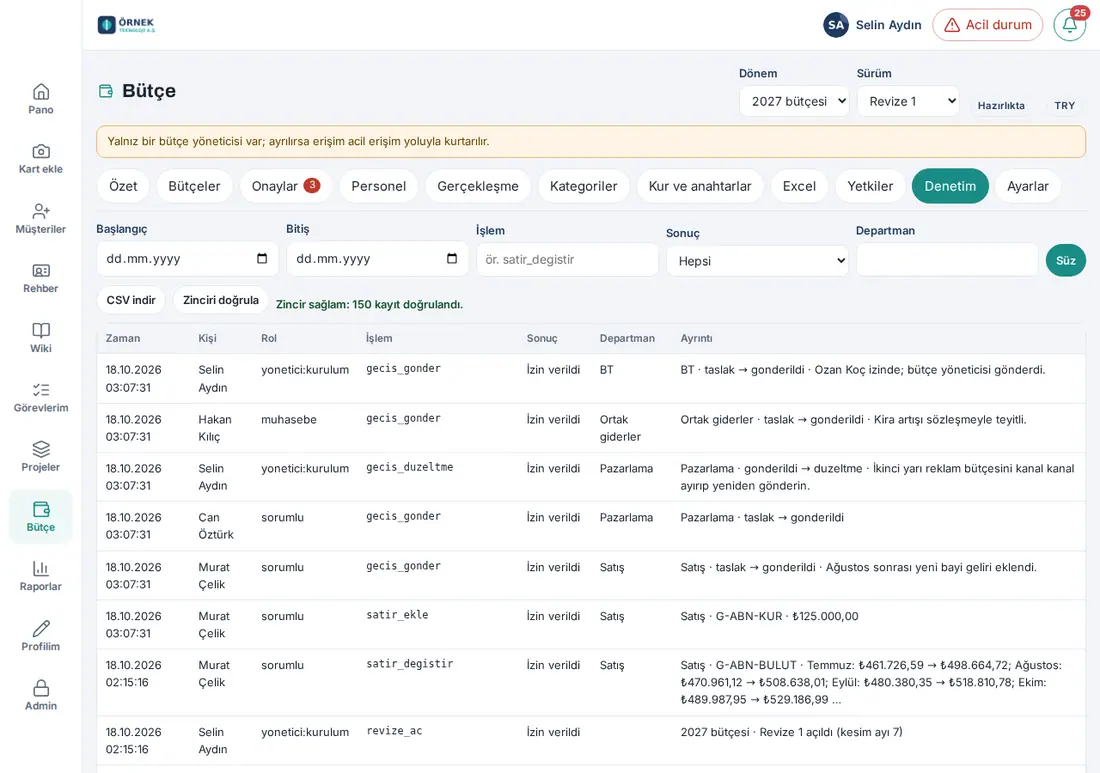Expand the Dönem 2027 bütçesi dropdown
Viewport: 1100px width, 773px height.
coord(794,101)
